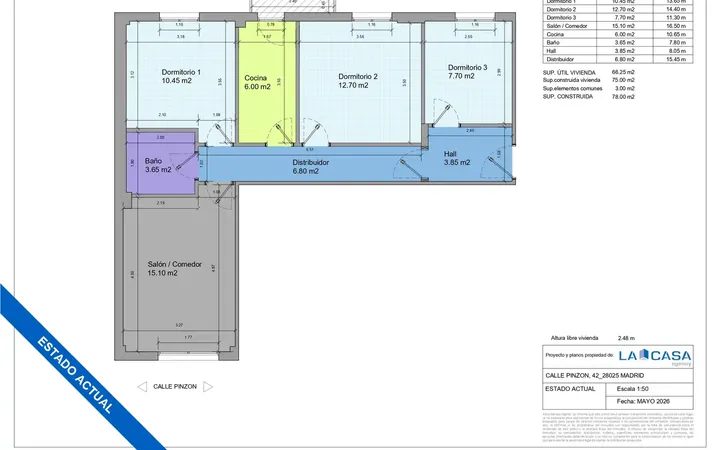Click the 15.45 m perimeter value in the table

676,59
